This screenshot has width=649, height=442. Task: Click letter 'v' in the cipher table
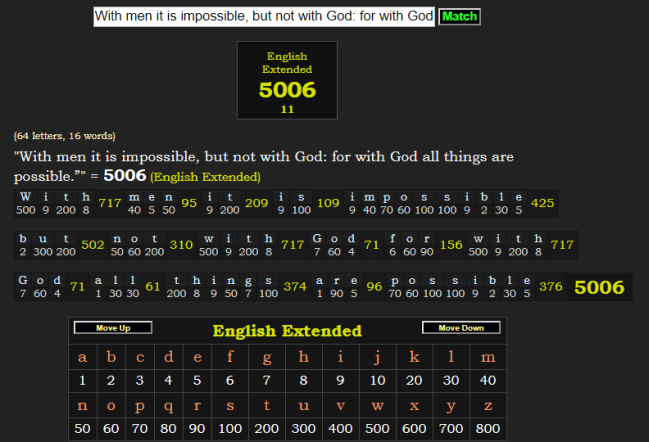point(341,406)
